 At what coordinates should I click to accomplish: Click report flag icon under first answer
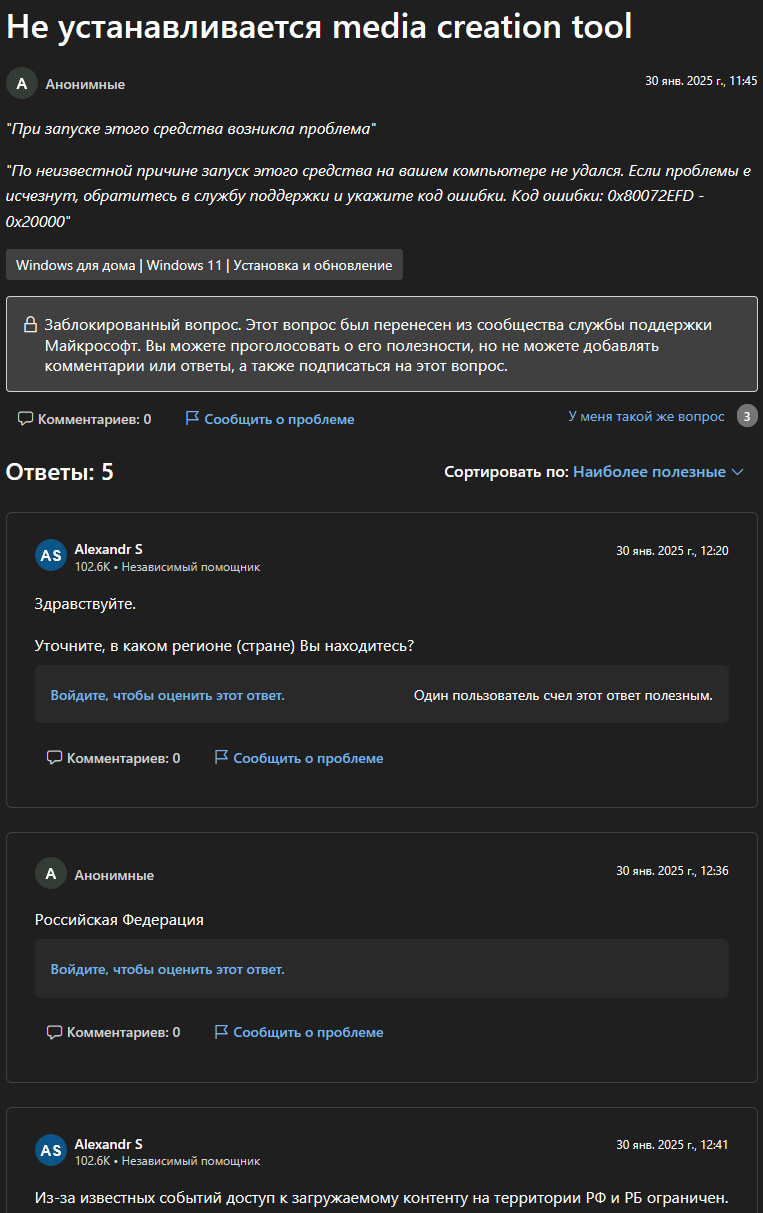point(221,758)
